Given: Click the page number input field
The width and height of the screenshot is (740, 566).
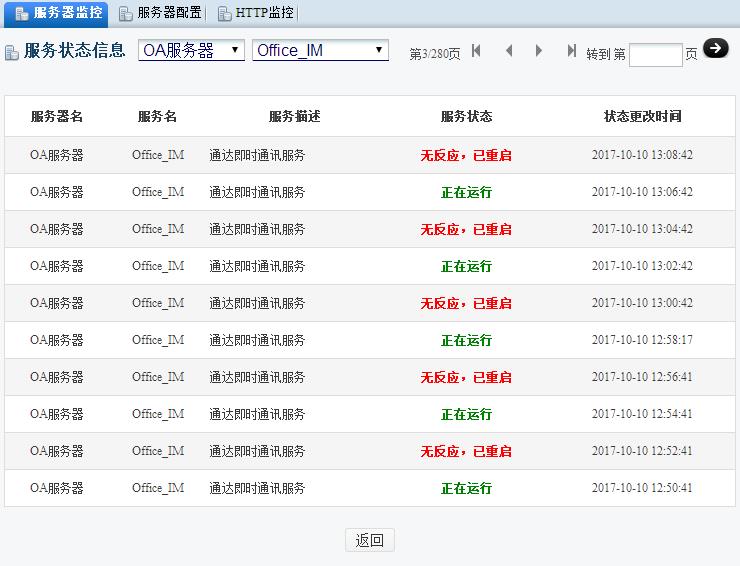Looking at the screenshot, I should (656, 55).
